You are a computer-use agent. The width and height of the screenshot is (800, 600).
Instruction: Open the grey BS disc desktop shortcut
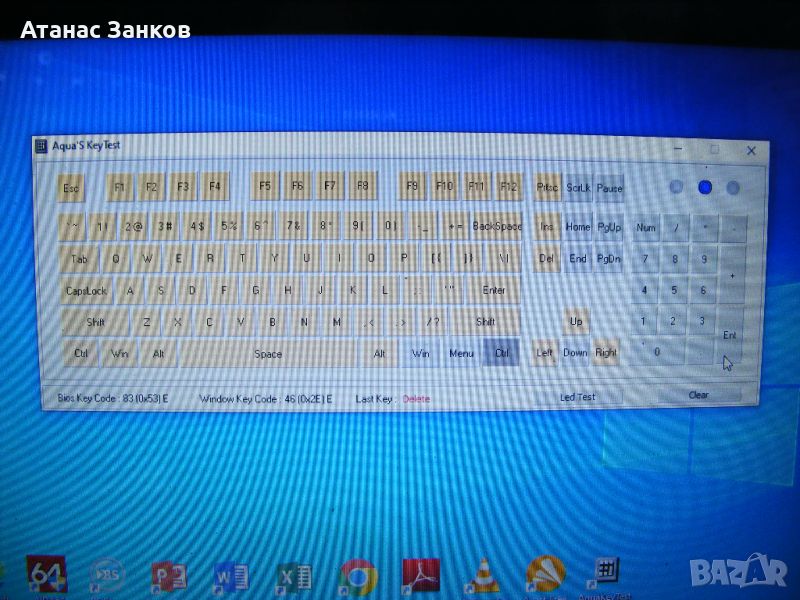[107, 576]
